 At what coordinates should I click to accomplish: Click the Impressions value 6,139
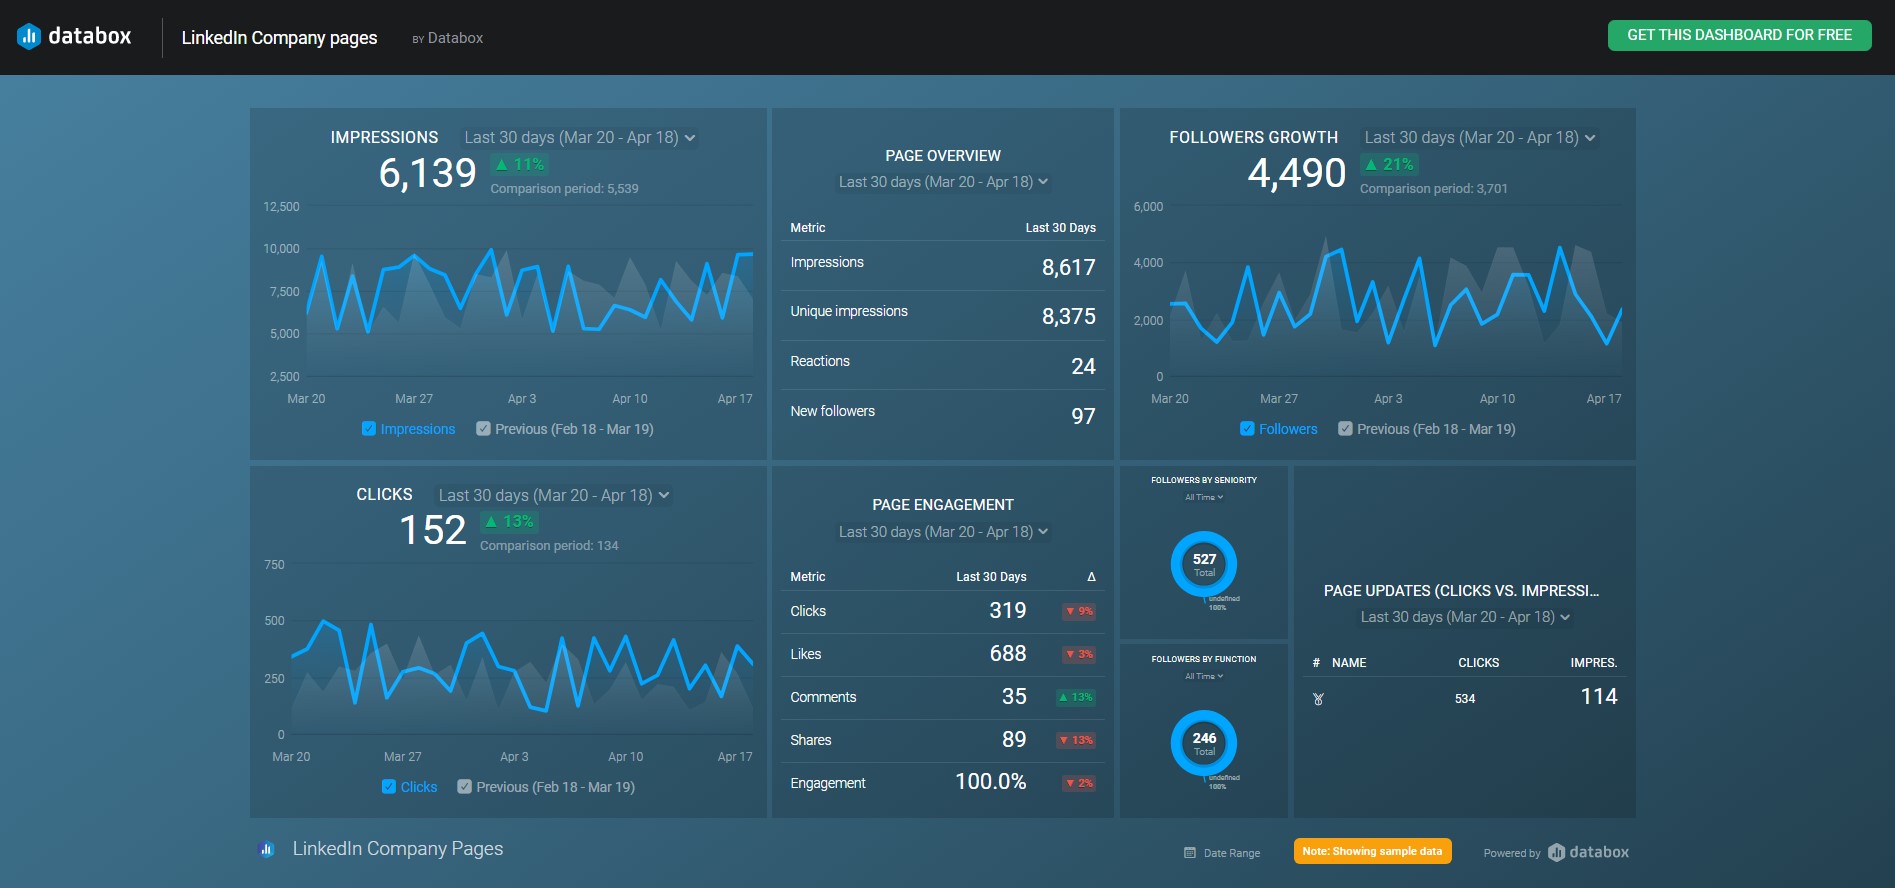coord(428,173)
